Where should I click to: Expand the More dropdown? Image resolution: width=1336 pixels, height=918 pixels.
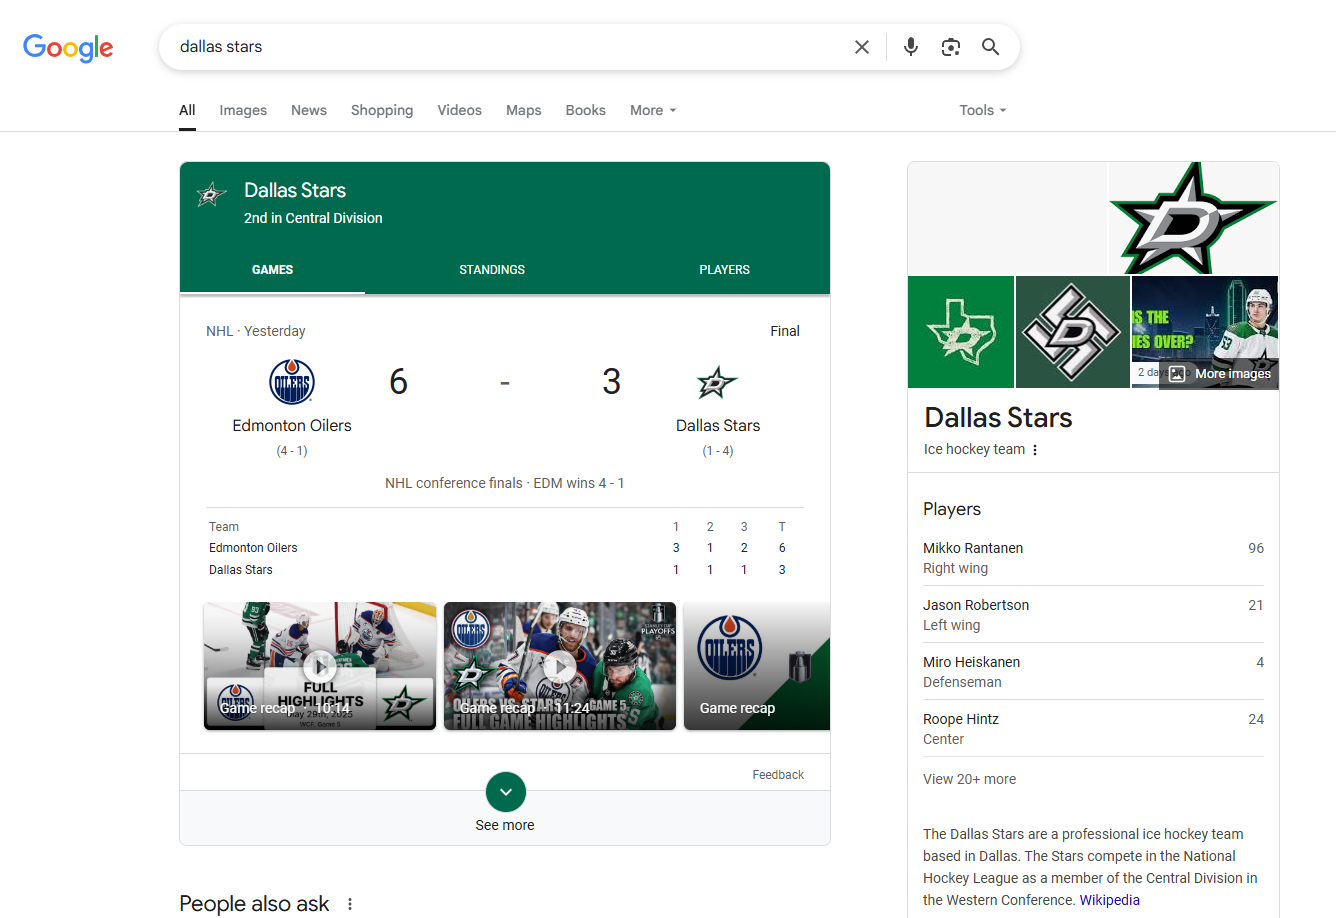click(x=653, y=110)
